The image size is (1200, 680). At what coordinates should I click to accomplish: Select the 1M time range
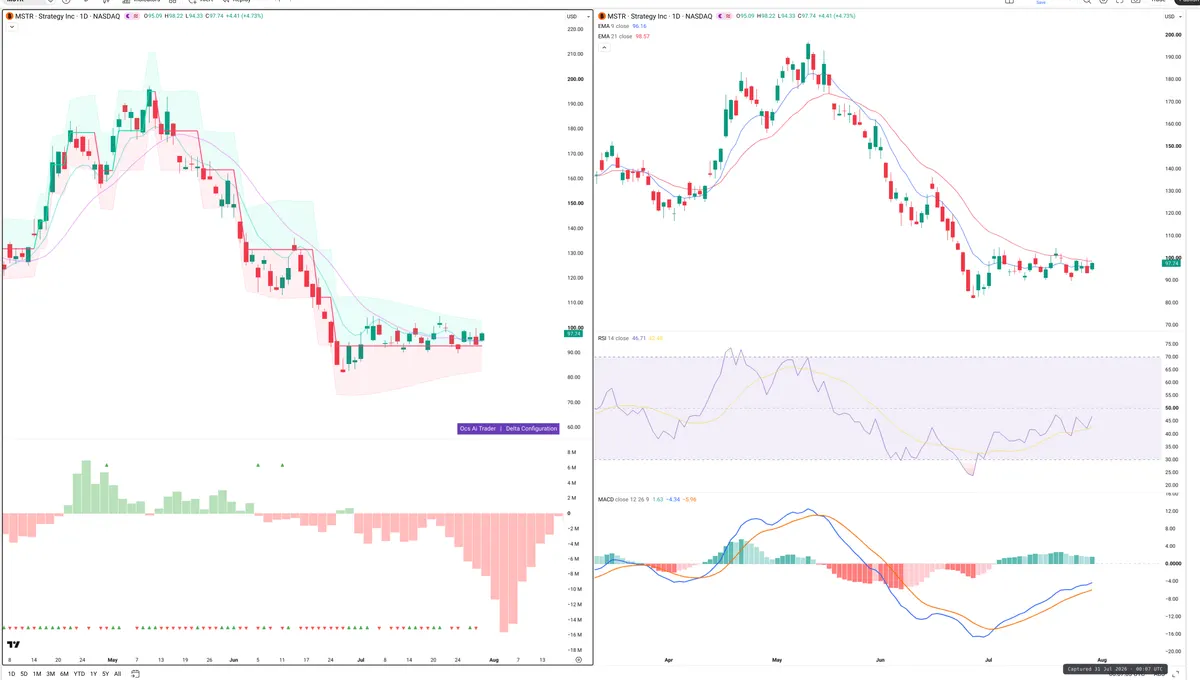[x=37, y=674]
